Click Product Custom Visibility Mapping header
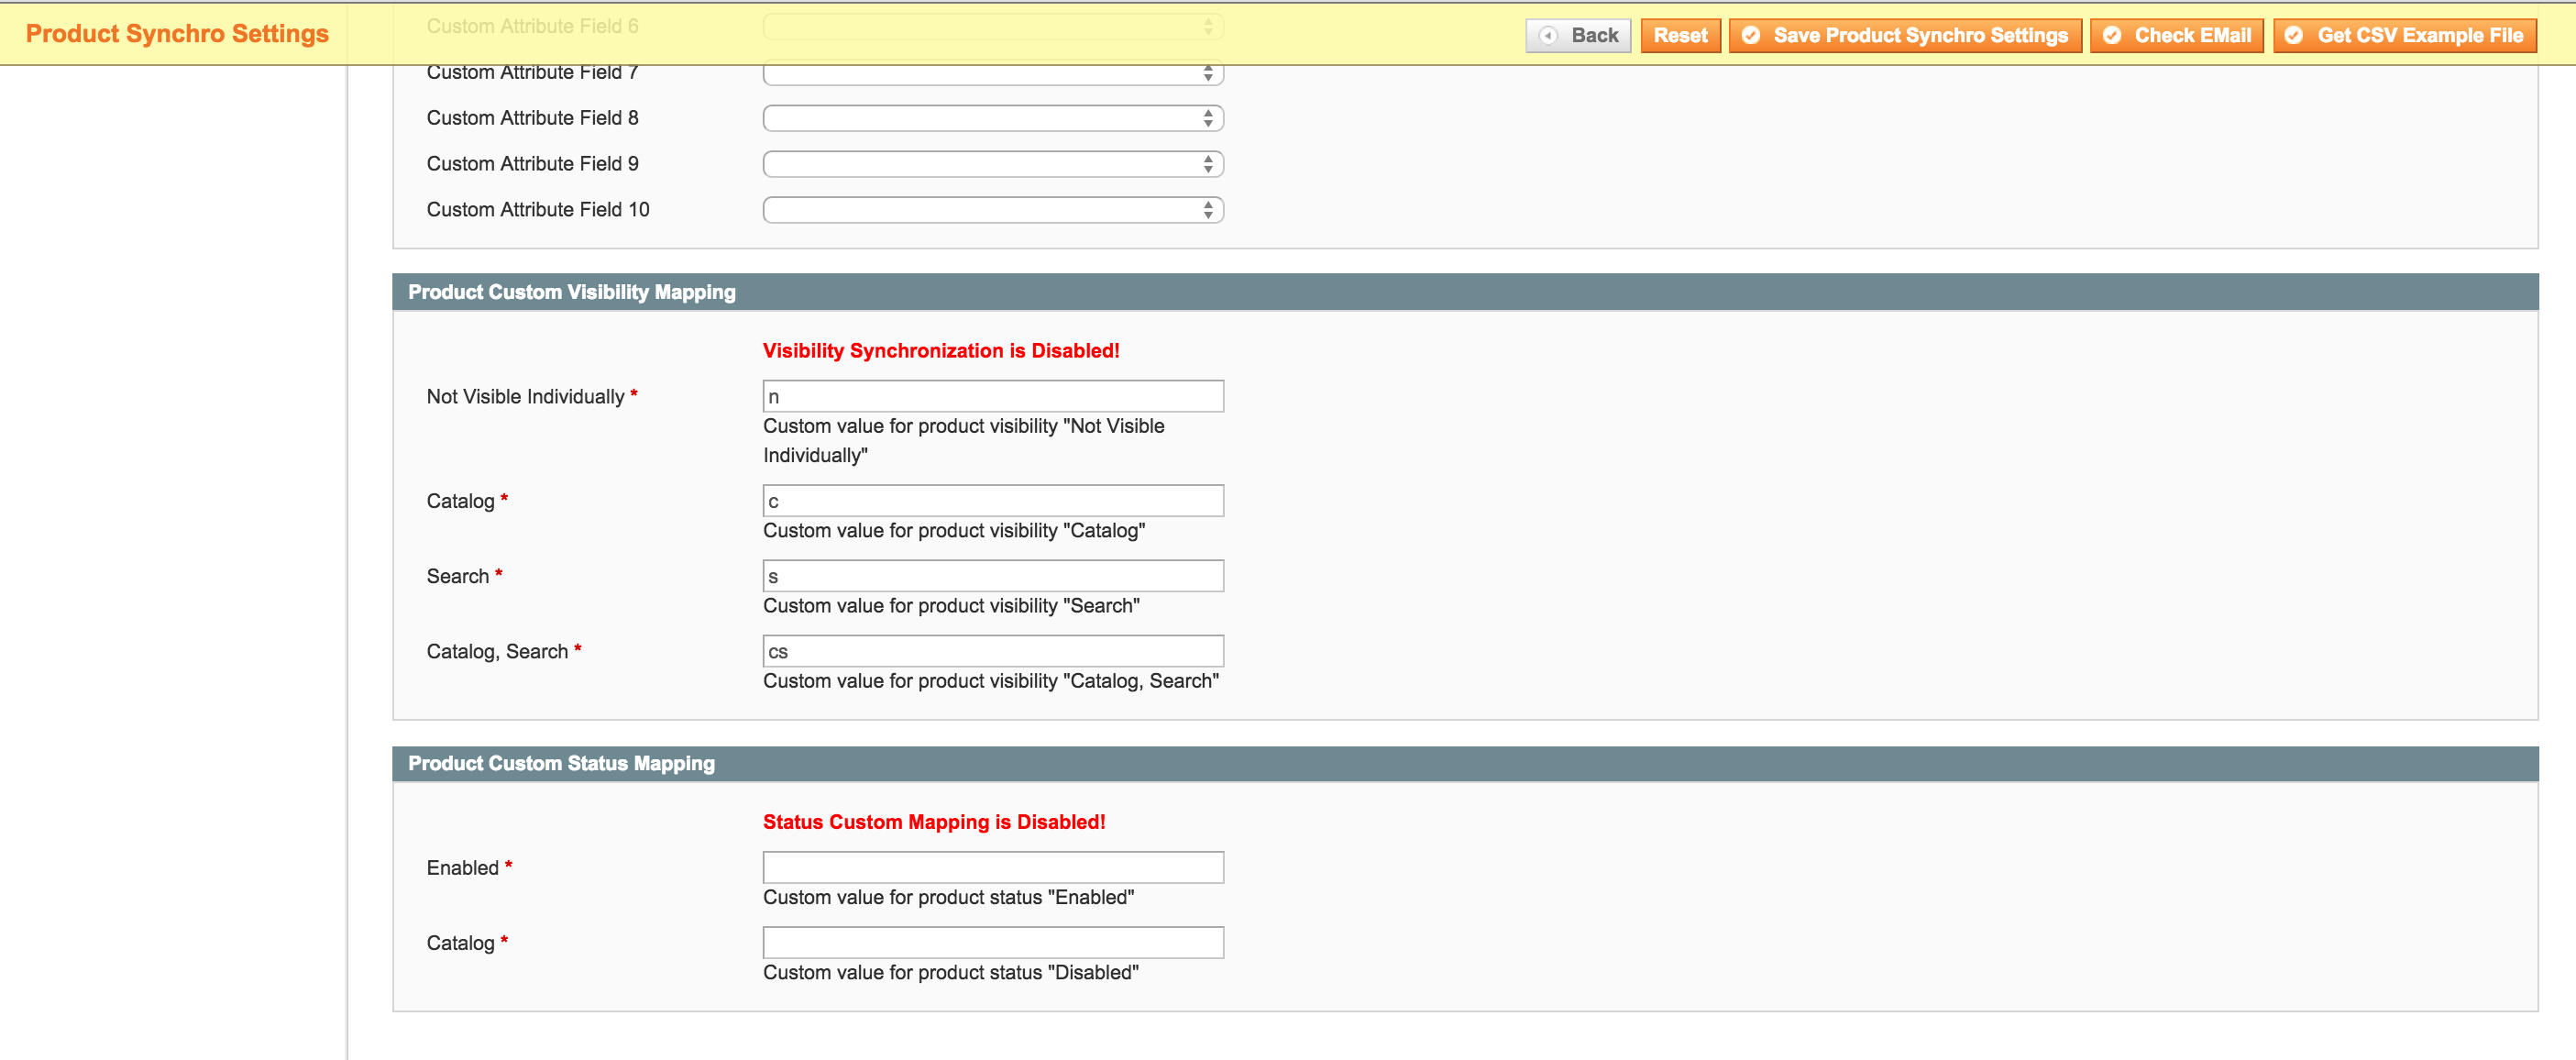This screenshot has width=2576, height=1060. pos(1465,292)
